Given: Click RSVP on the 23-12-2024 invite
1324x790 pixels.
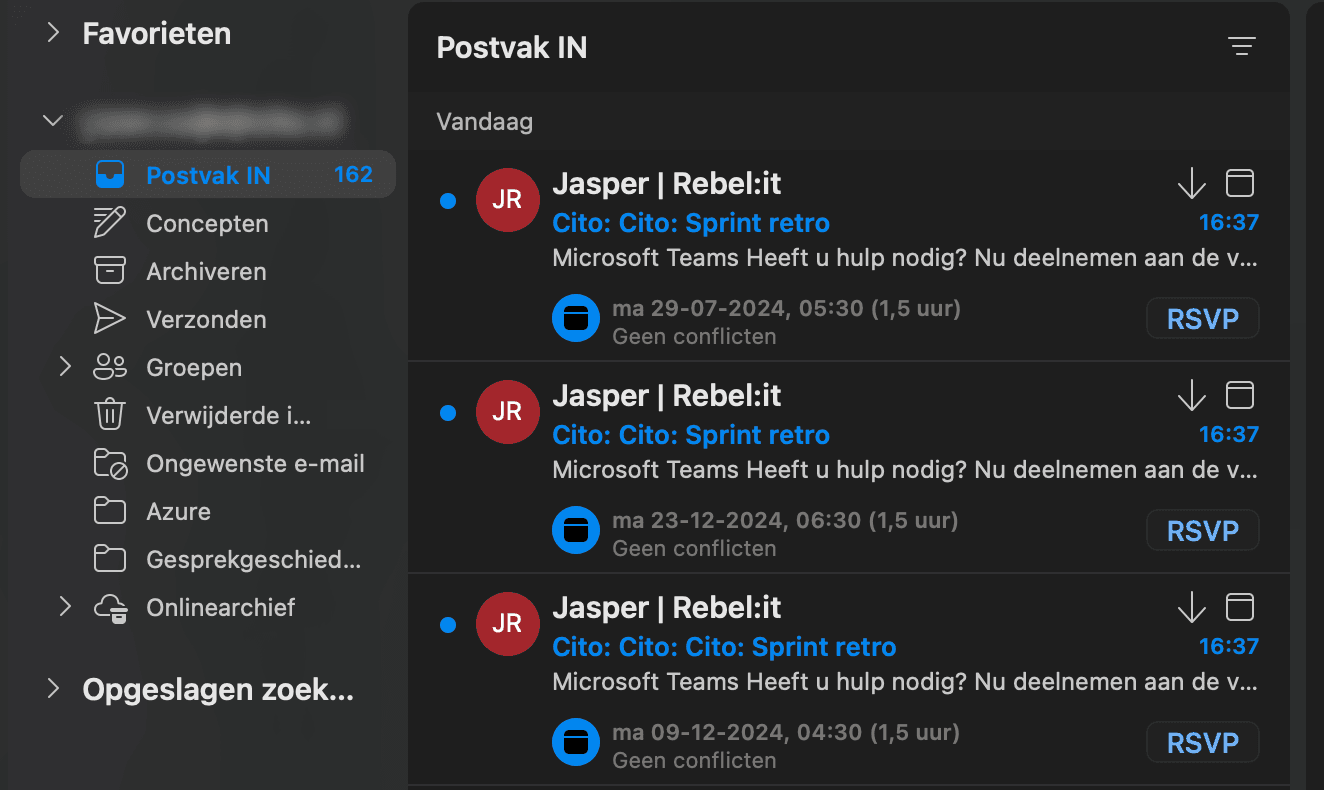Looking at the screenshot, I should pos(1202,531).
